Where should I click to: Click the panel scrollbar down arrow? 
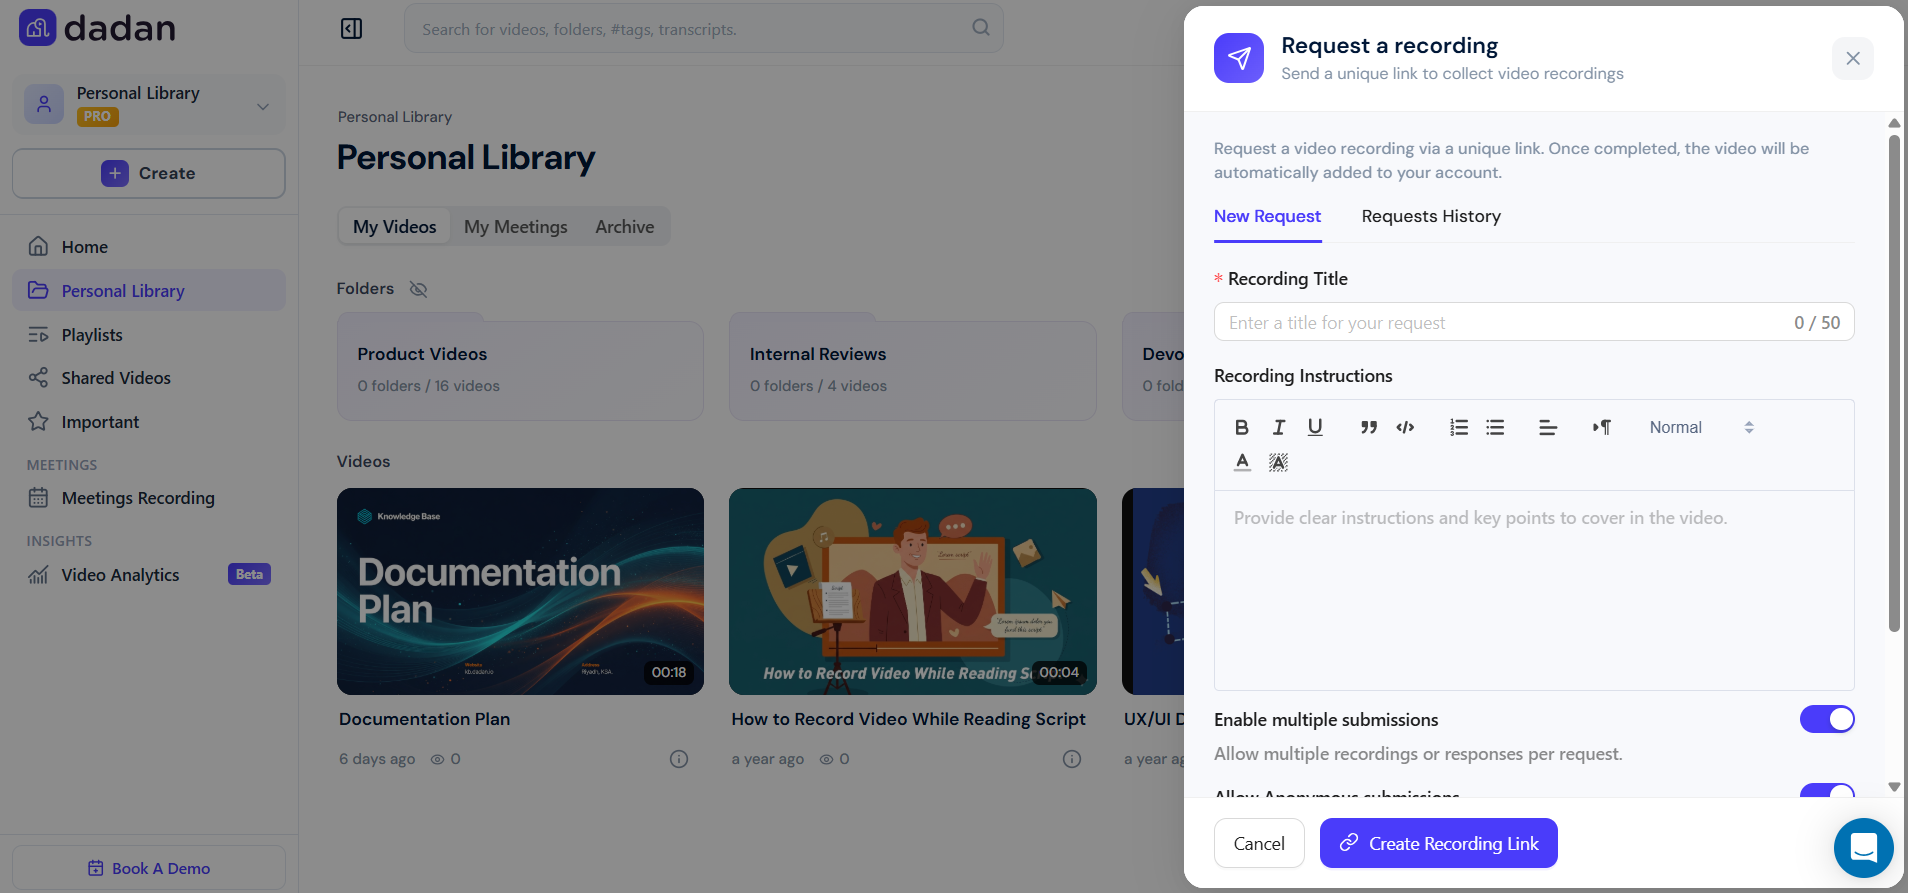[1894, 787]
